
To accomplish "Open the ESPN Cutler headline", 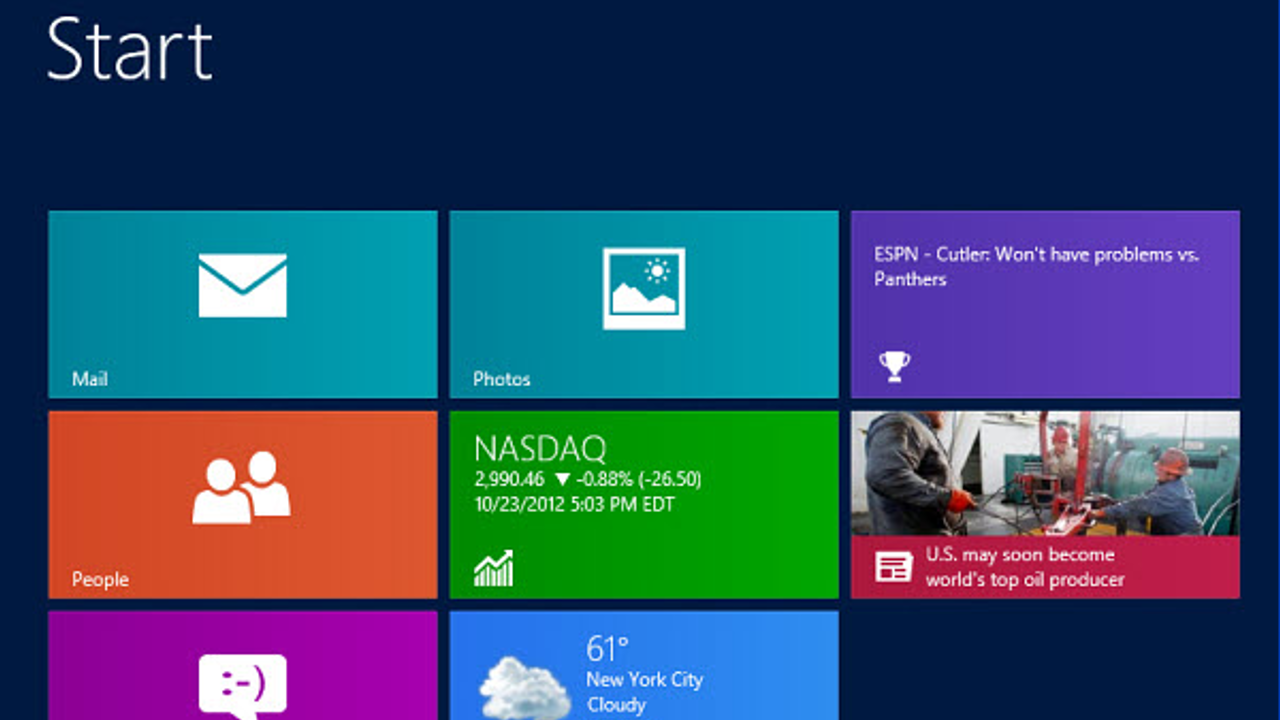I will [1036, 266].
